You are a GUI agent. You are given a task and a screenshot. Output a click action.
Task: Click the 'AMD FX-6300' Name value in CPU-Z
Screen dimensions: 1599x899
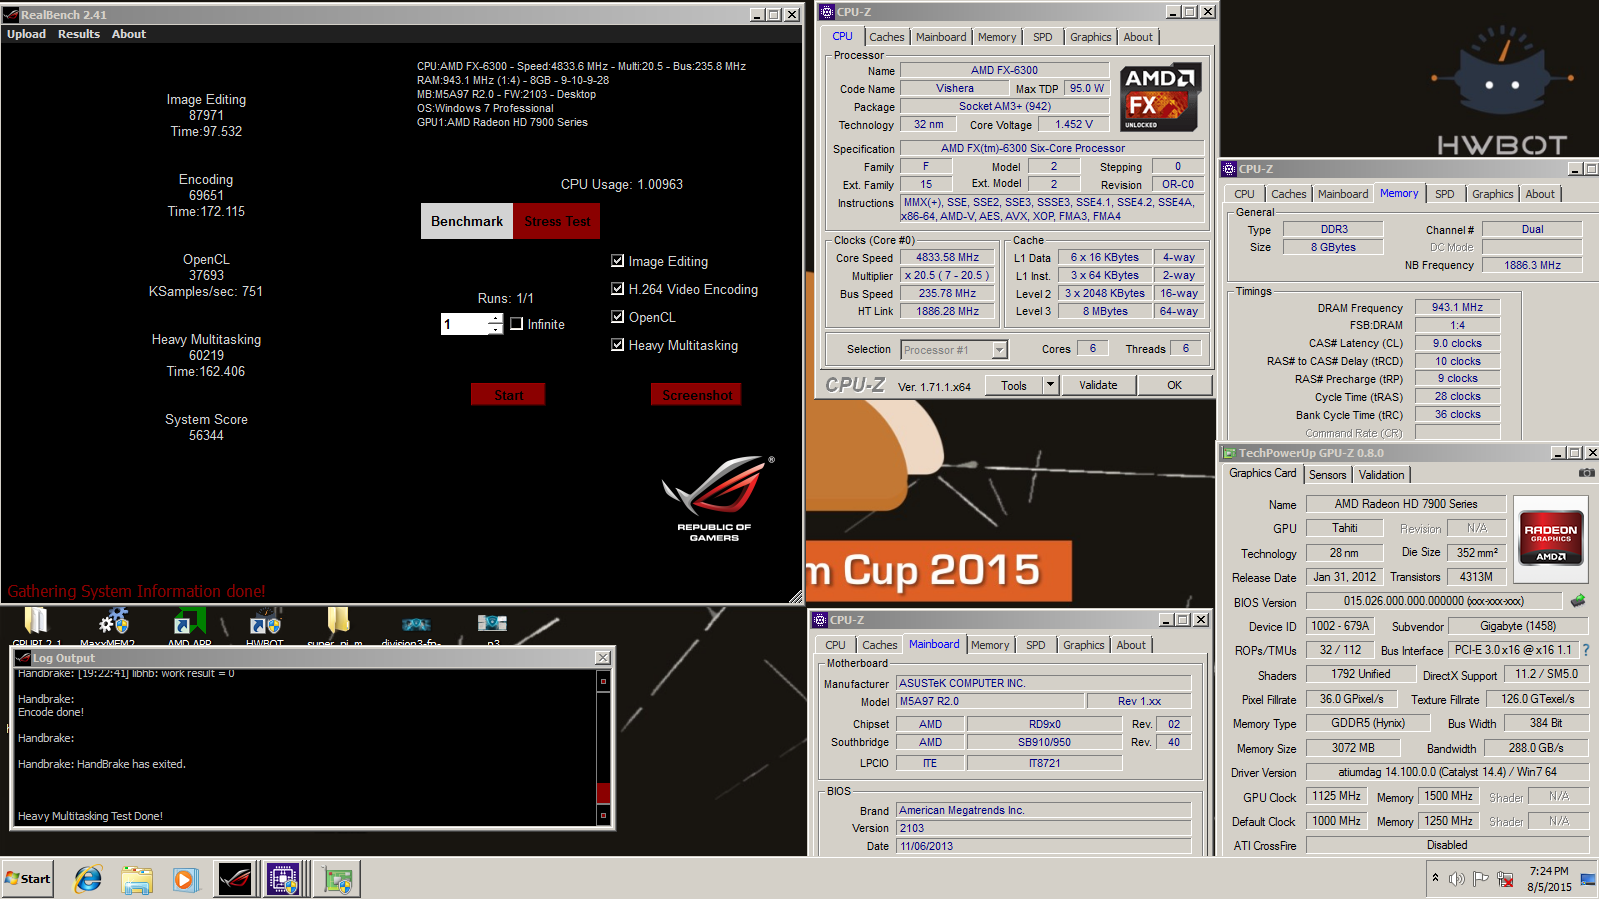coord(1004,70)
